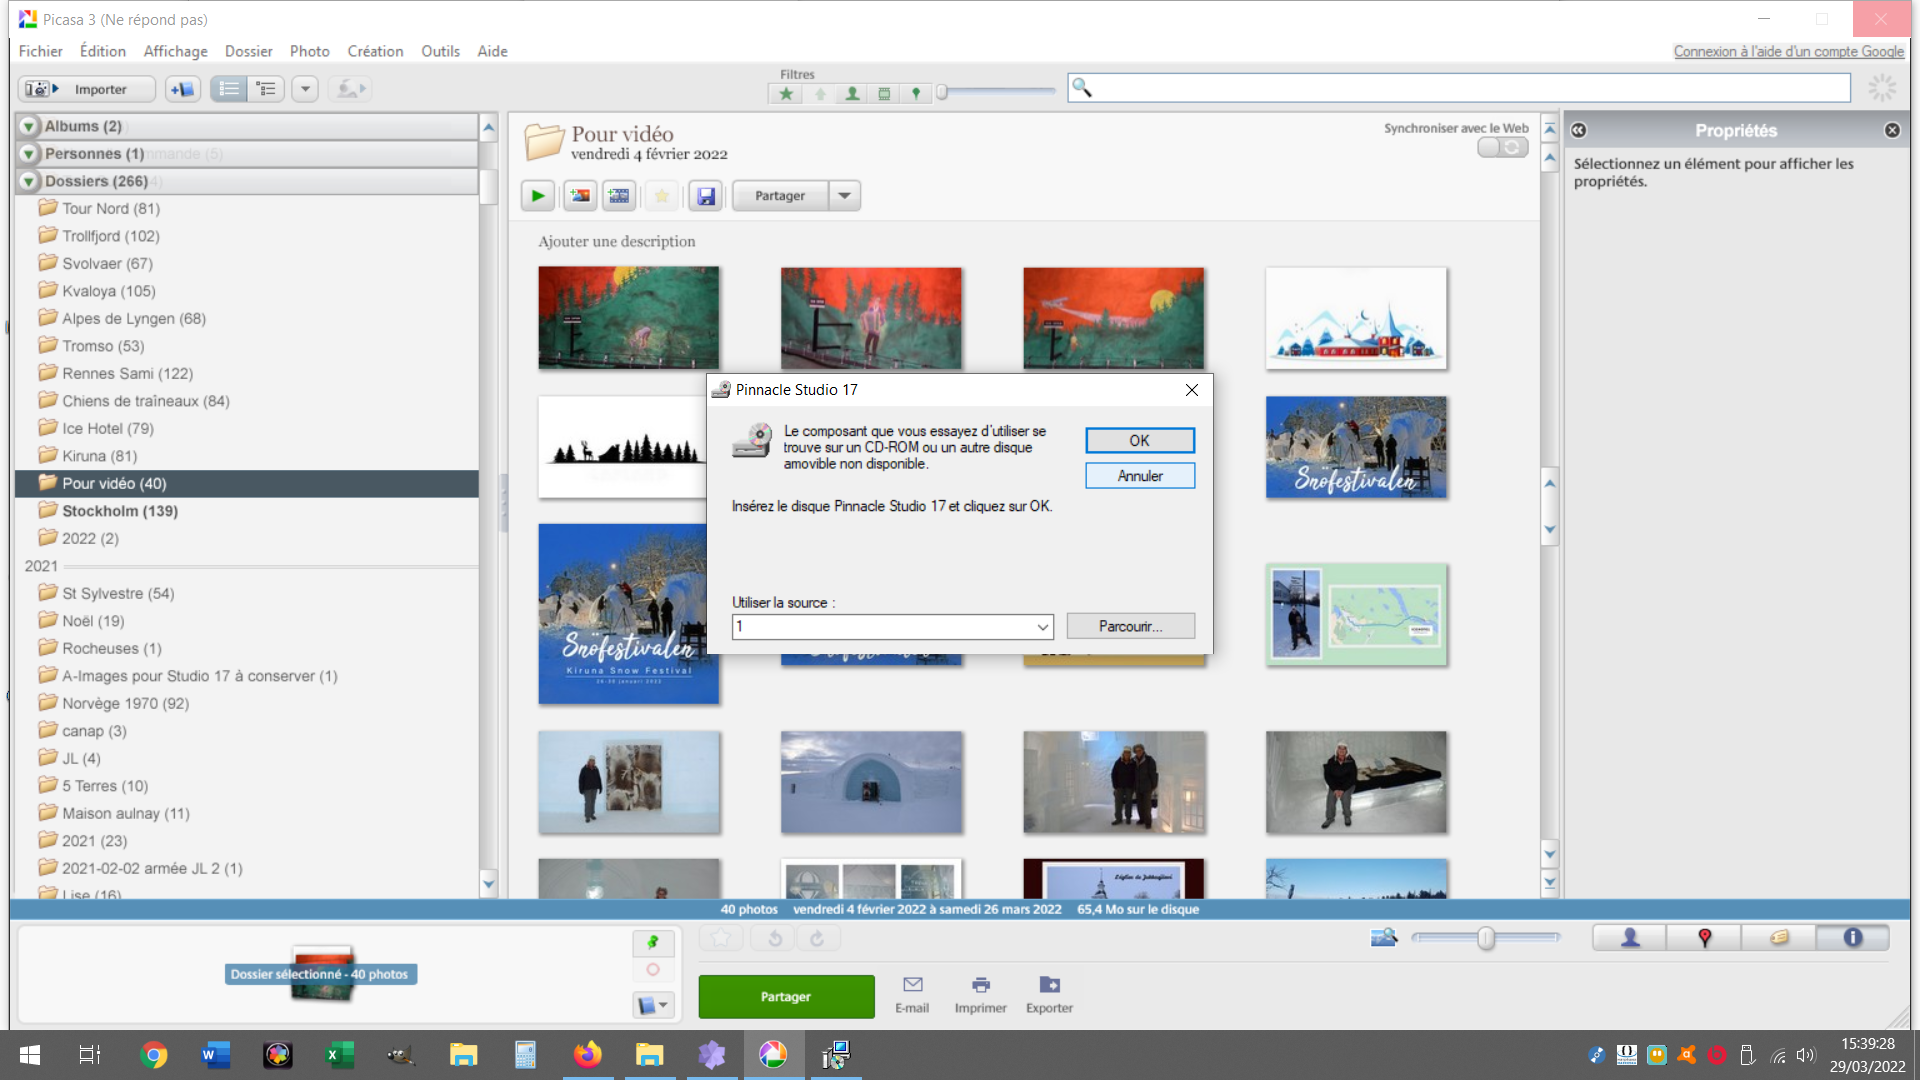Adjust the thumbnail size slider
The width and height of the screenshot is (1920, 1080).
click(x=1486, y=938)
